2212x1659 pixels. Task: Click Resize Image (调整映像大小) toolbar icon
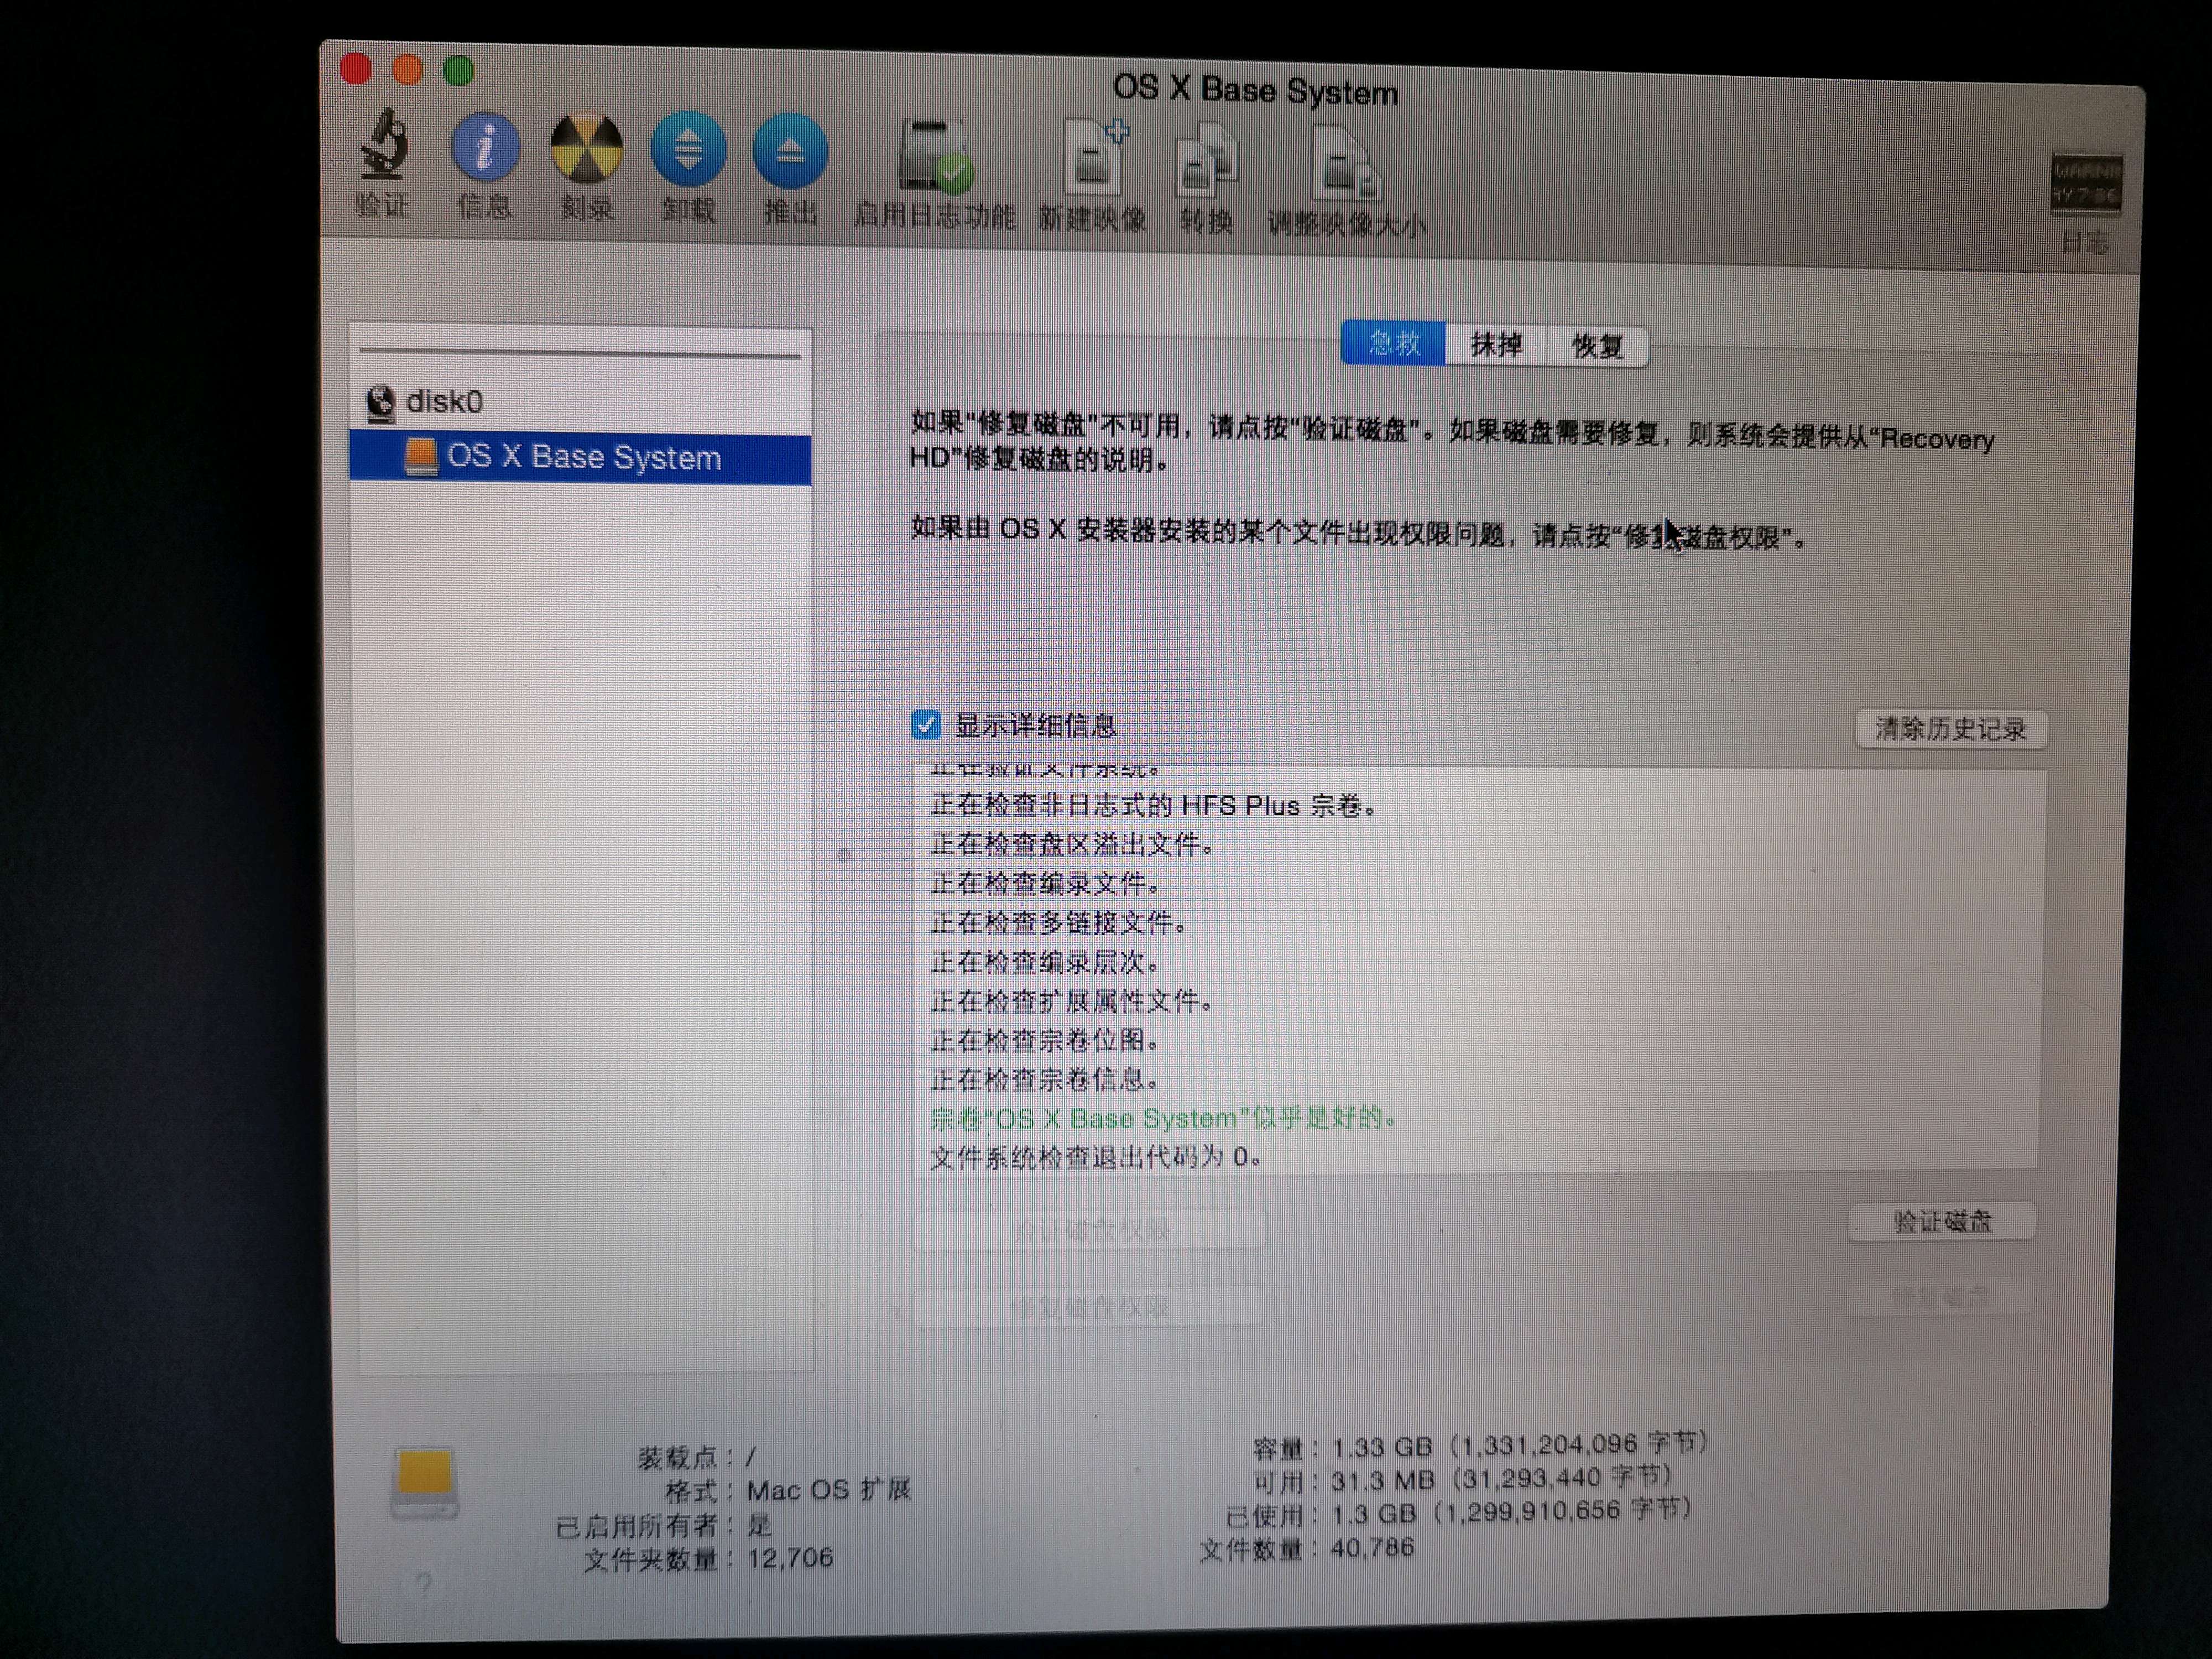coord(1346,163)
